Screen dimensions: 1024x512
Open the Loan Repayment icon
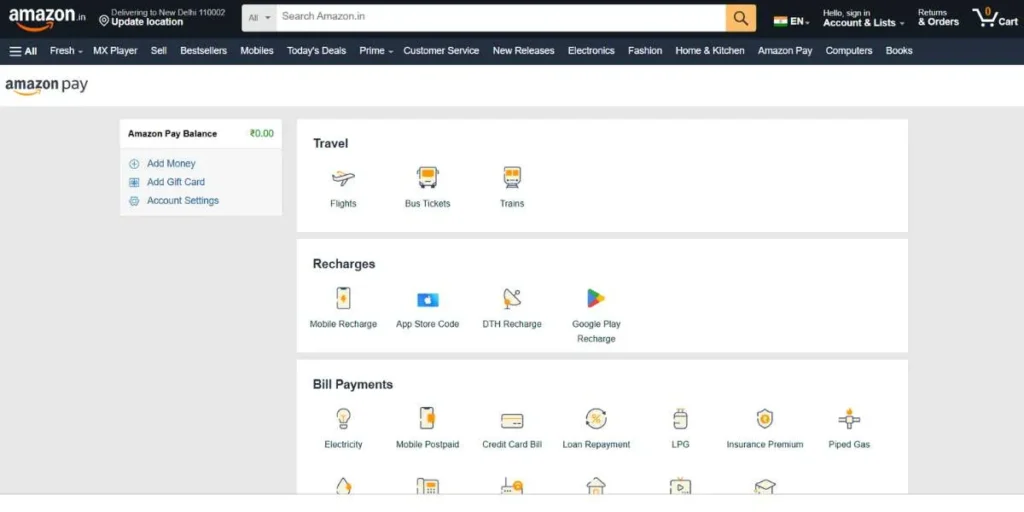(596, 418)
